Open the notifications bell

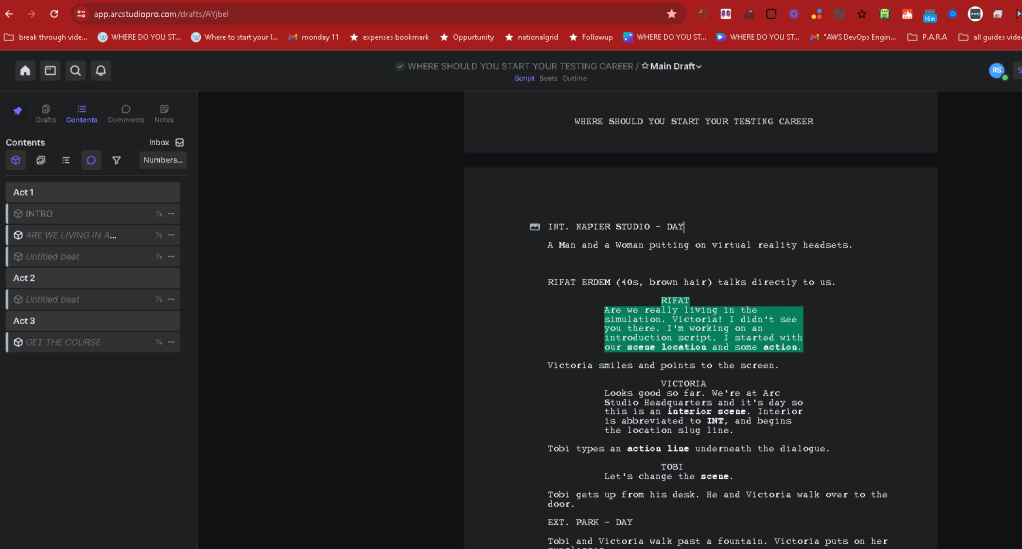[101, 70]
